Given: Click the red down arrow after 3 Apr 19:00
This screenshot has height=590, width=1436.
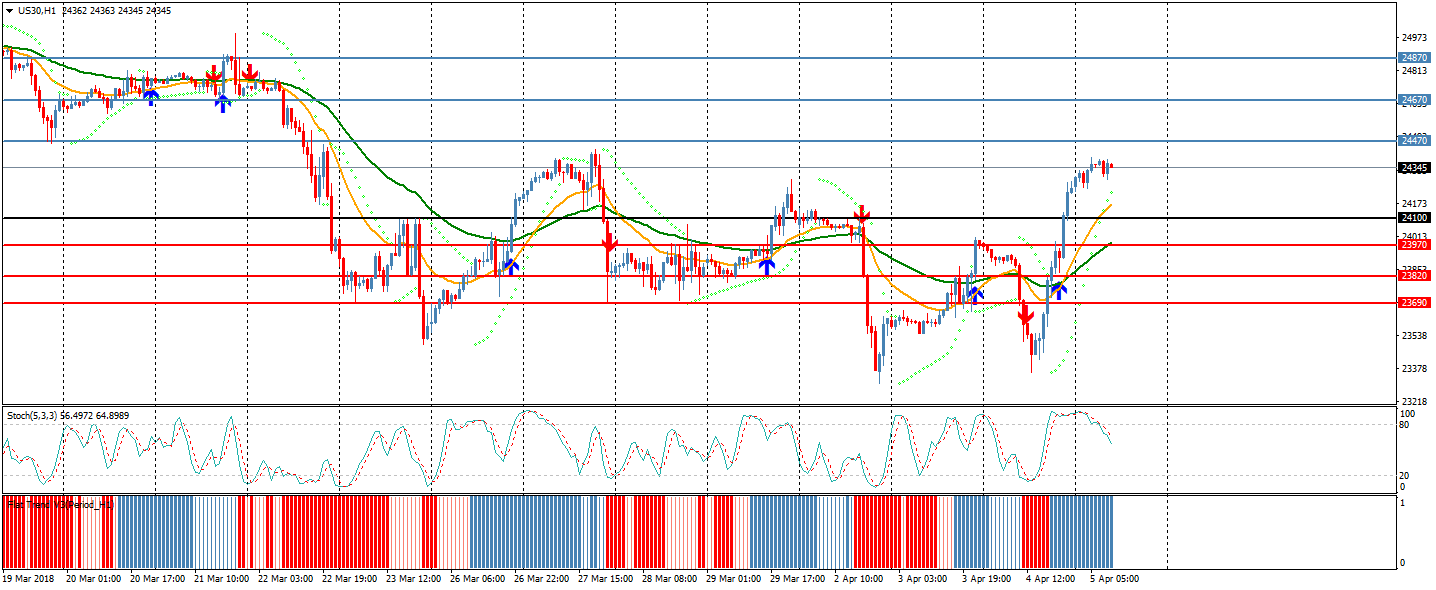Looking at the screenshot, I should [1026, 316].
